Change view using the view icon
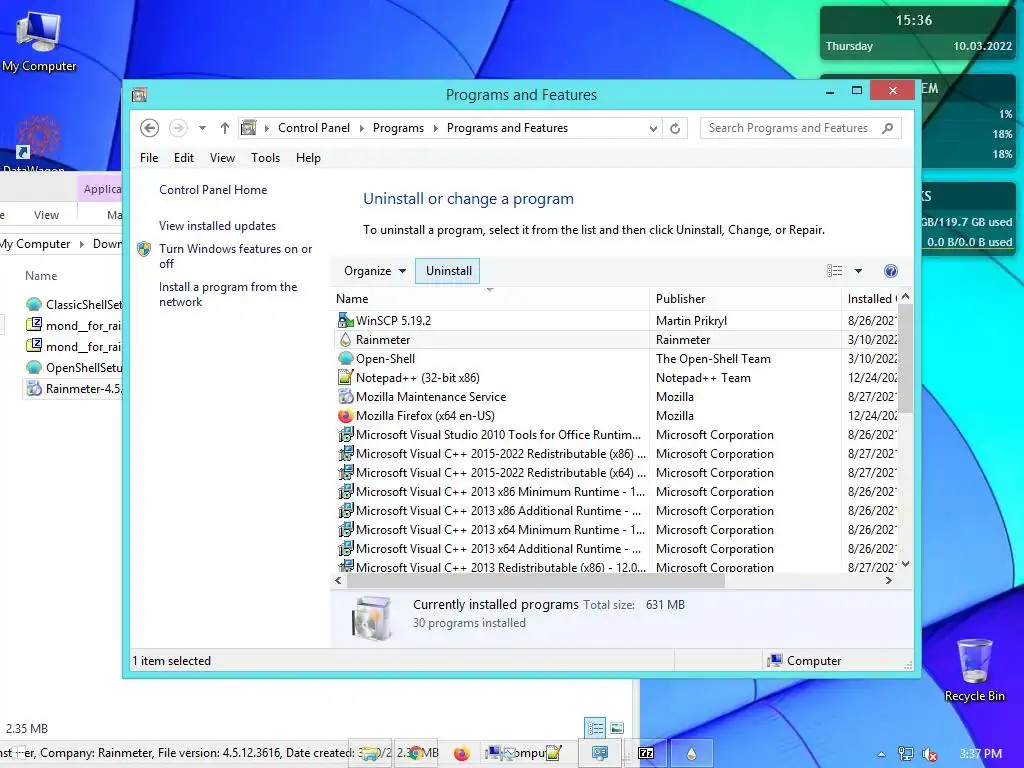Viewport: 1024px width, 768px height. tap(835, 270)
